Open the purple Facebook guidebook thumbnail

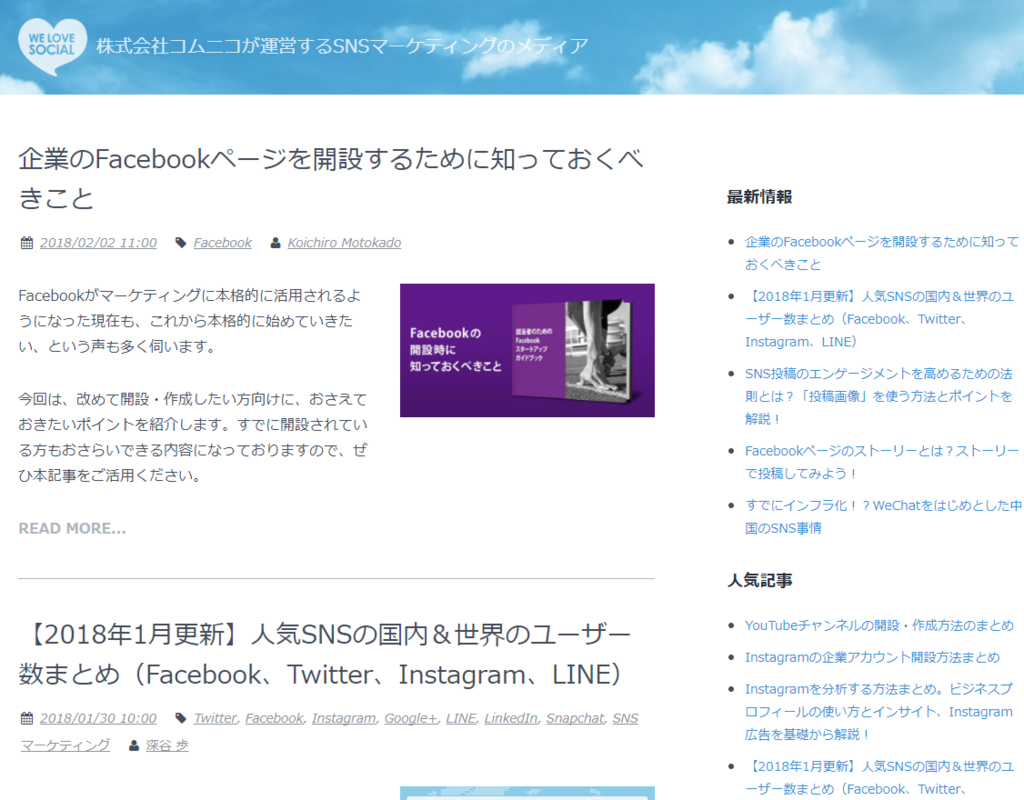pos(527,350)
